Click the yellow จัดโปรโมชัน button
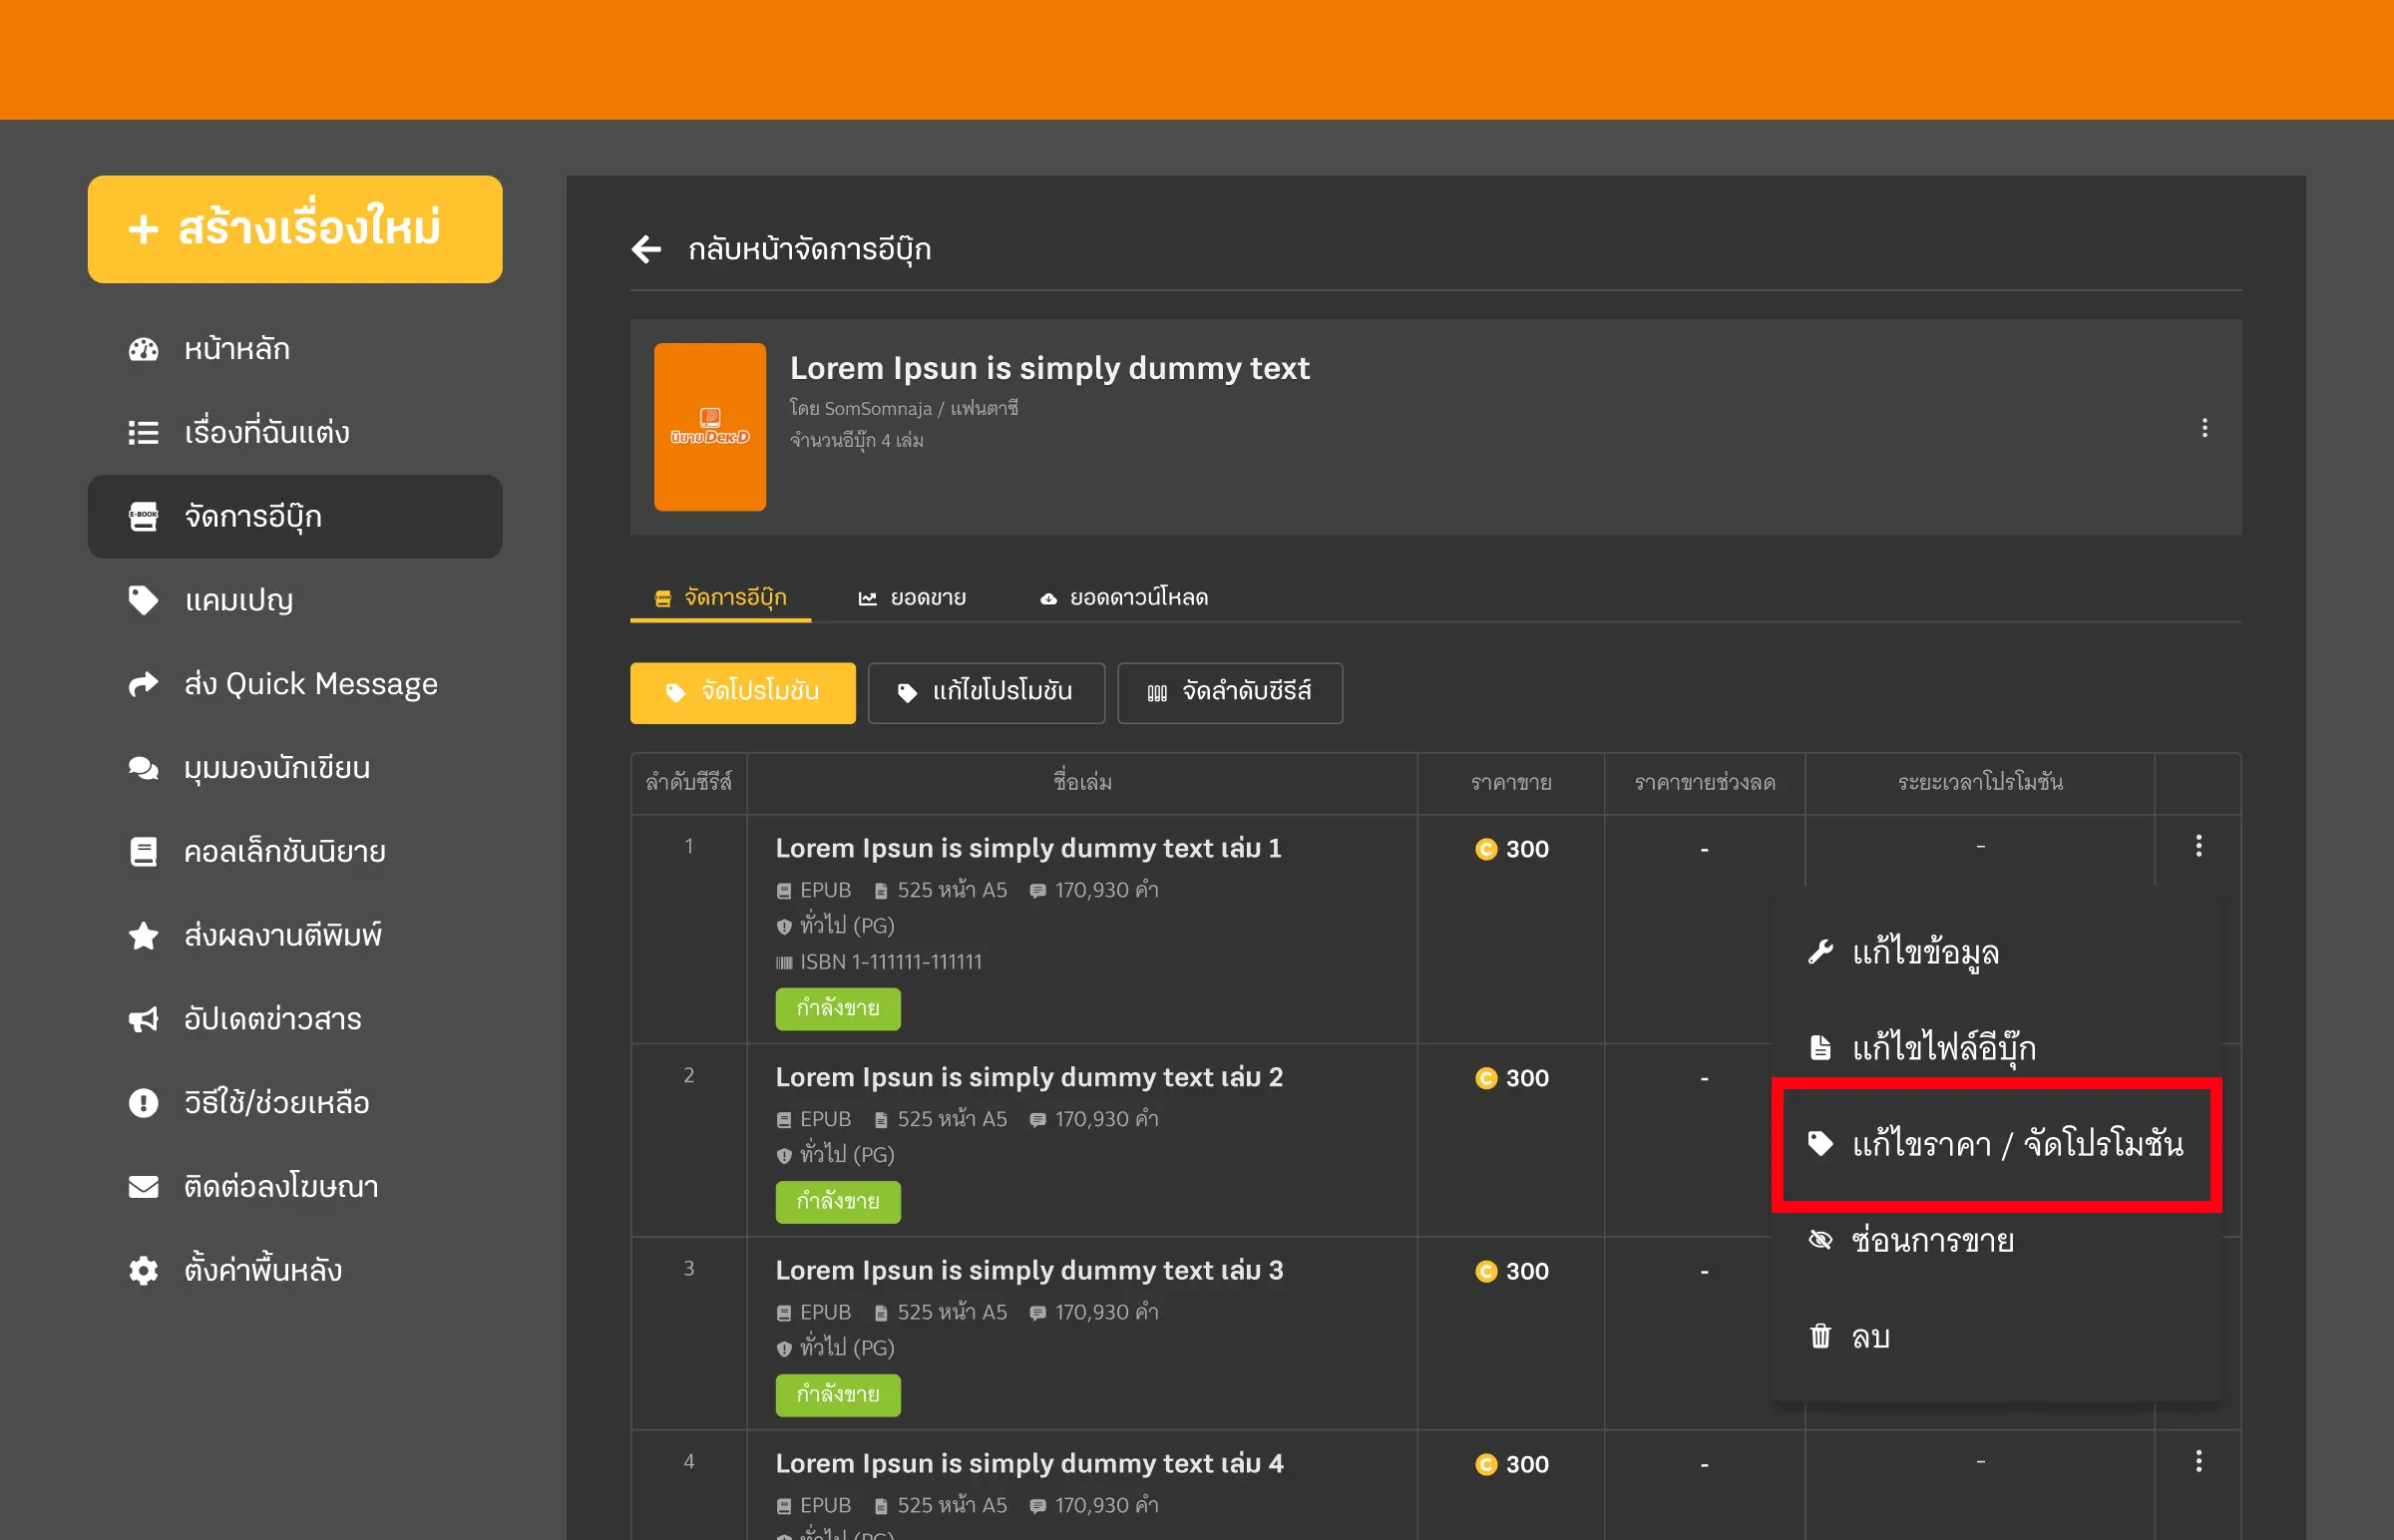Image resolution: width=2394 pixels, height=1540 pixels. tap(743, 692)
